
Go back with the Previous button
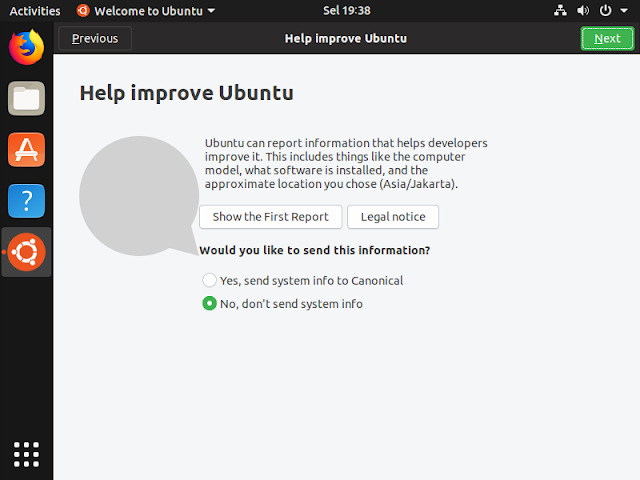click(x=95, y=38)
